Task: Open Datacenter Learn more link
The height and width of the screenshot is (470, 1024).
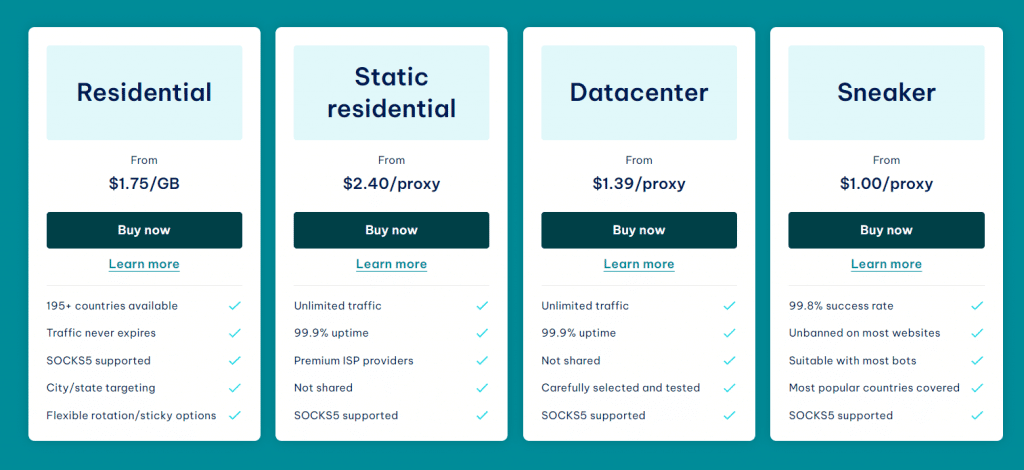Action: 639,264
